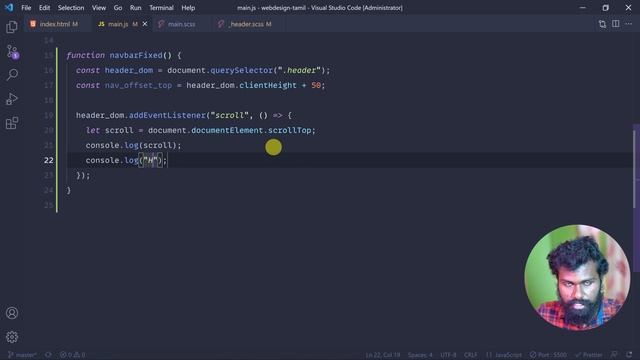The height and width of the screenshot is (360, 640).
Task: Click the Open Changes icon in editor toolbar
Action: point(602,24)
